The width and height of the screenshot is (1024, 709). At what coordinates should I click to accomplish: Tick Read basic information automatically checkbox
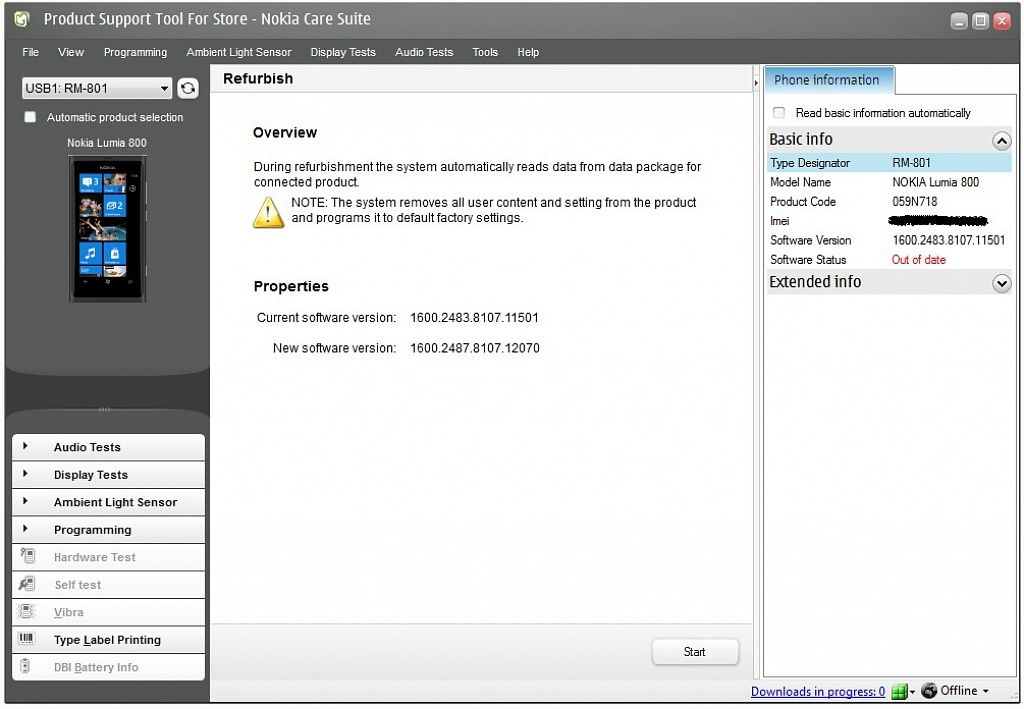tap(779, 113)
